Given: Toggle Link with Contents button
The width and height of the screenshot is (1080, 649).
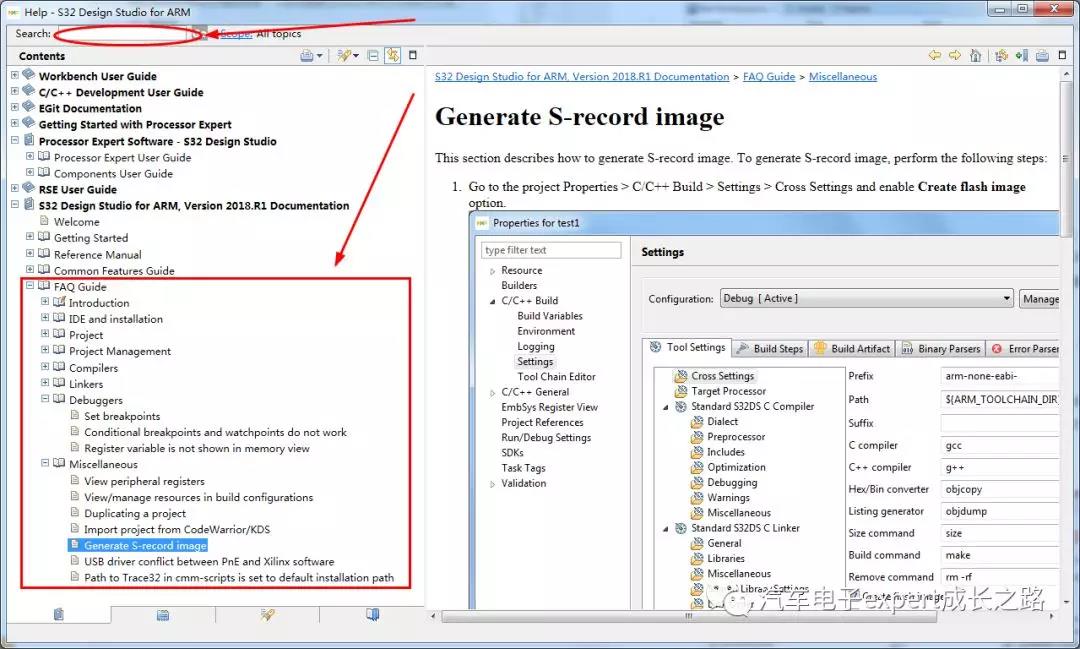Looking at the screenshot, I should coord(392,56).
